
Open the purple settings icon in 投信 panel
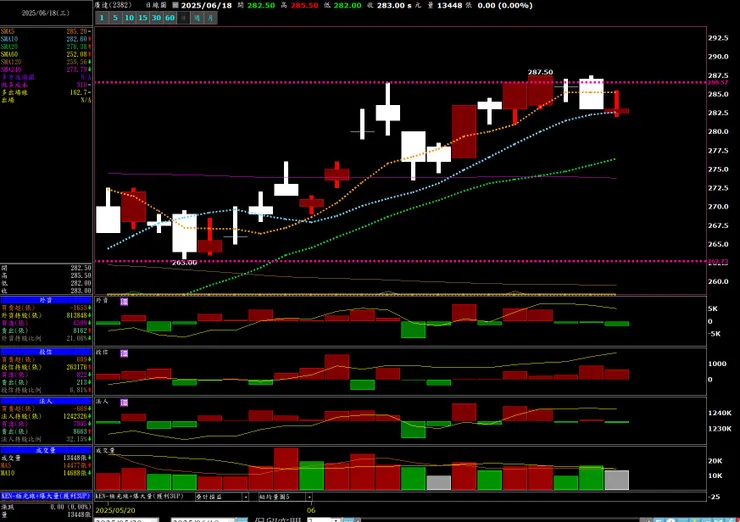[124, 354]
